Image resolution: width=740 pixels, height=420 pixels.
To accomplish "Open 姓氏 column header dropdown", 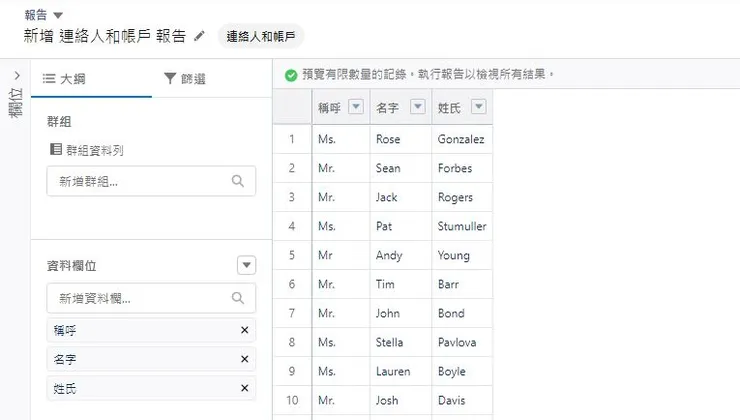I will (479, 107).
